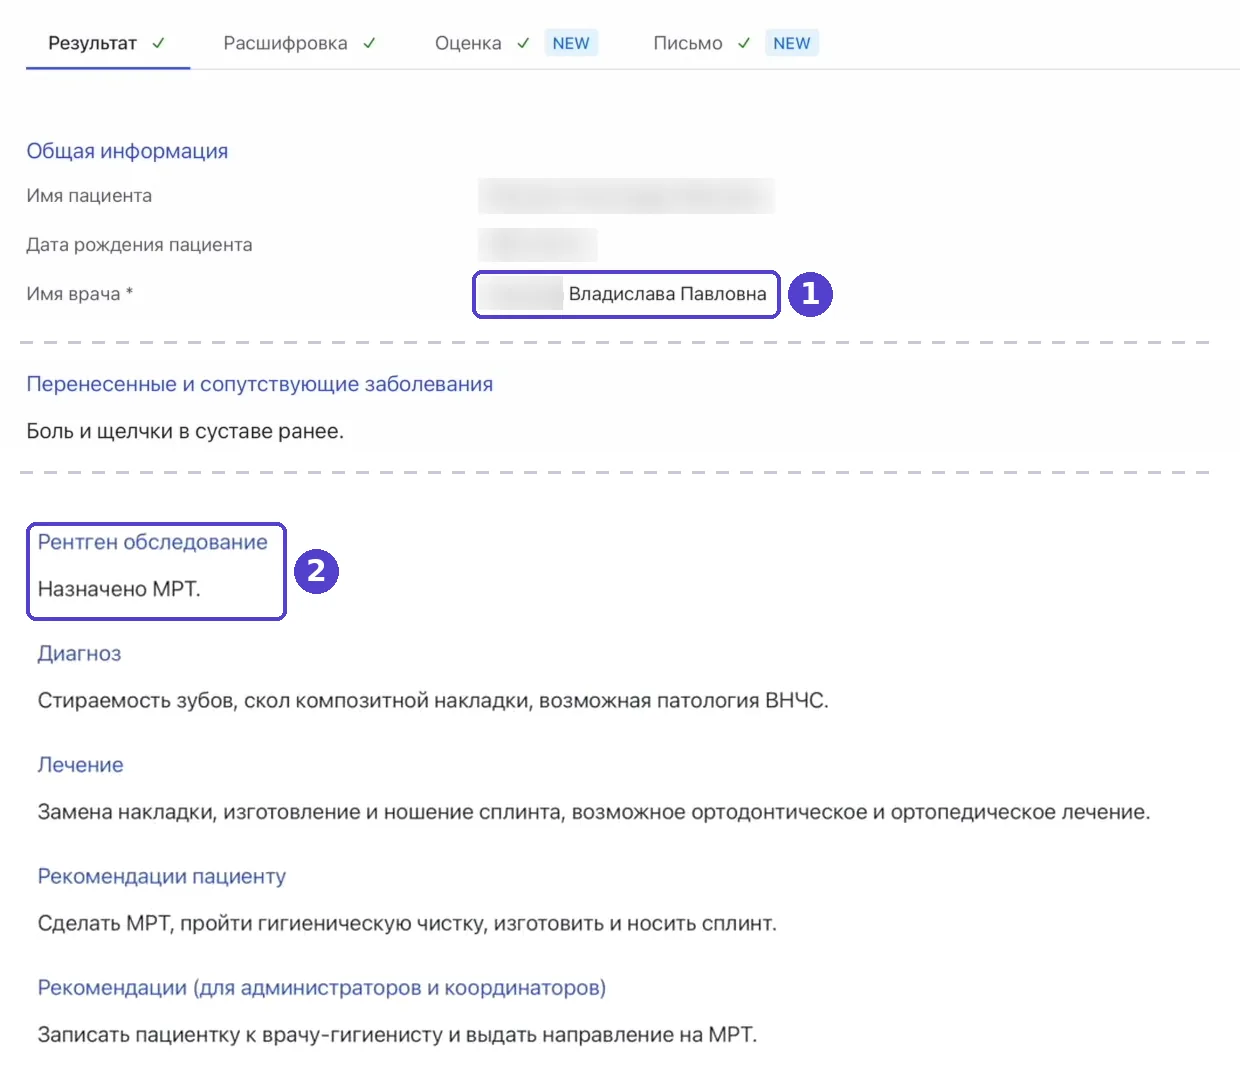Switch to the Письмо tab
The image size is (1240, 1065).
(688, 43)
